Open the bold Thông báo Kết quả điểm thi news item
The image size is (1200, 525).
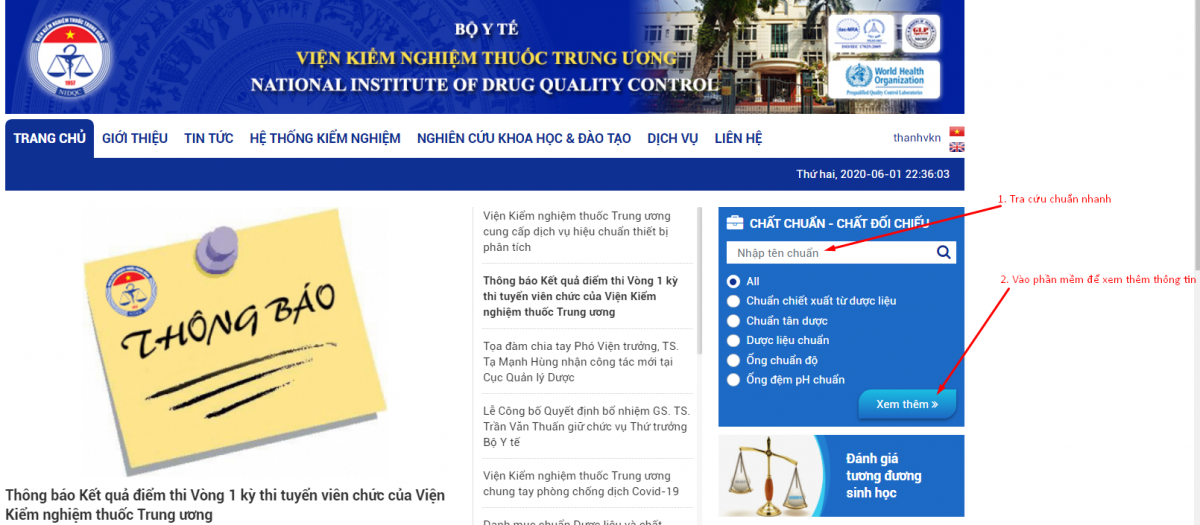pyautogui.click(x=583, y=296)
